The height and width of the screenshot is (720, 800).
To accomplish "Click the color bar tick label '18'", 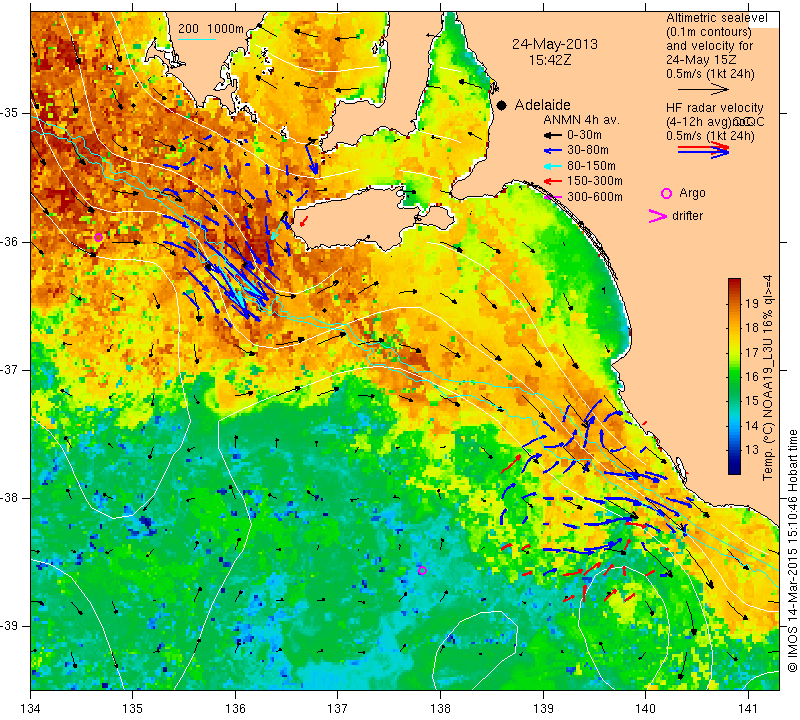I will [x=752, y=328].
